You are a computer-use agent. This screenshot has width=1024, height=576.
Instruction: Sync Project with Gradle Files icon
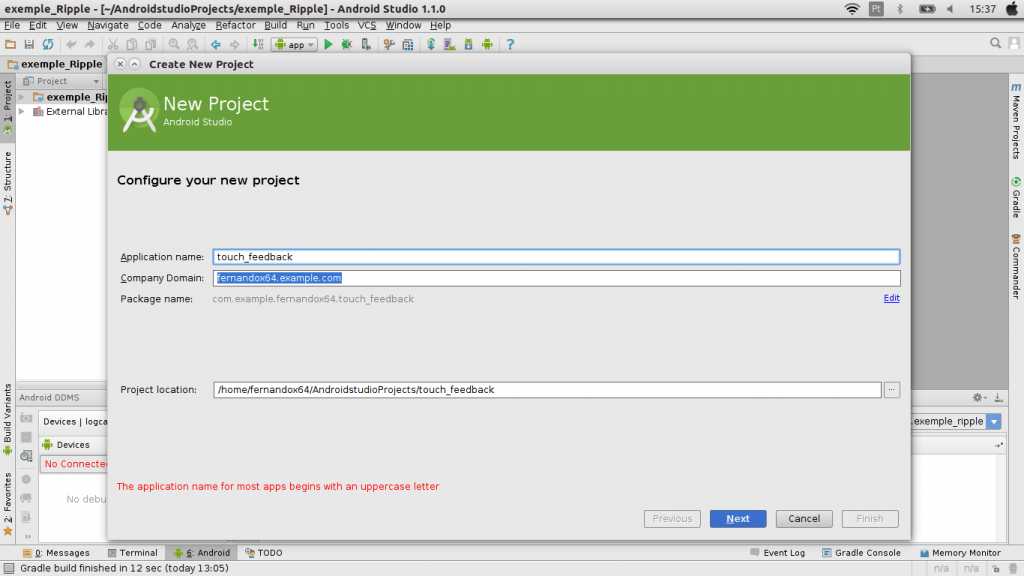431,44
